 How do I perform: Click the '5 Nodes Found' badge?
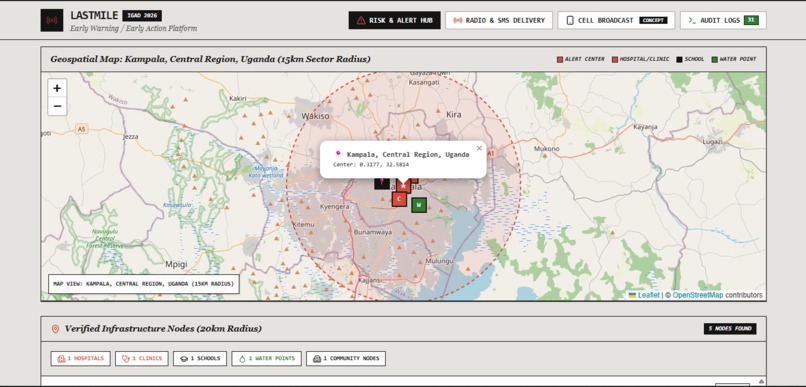(x=730, y=328)
